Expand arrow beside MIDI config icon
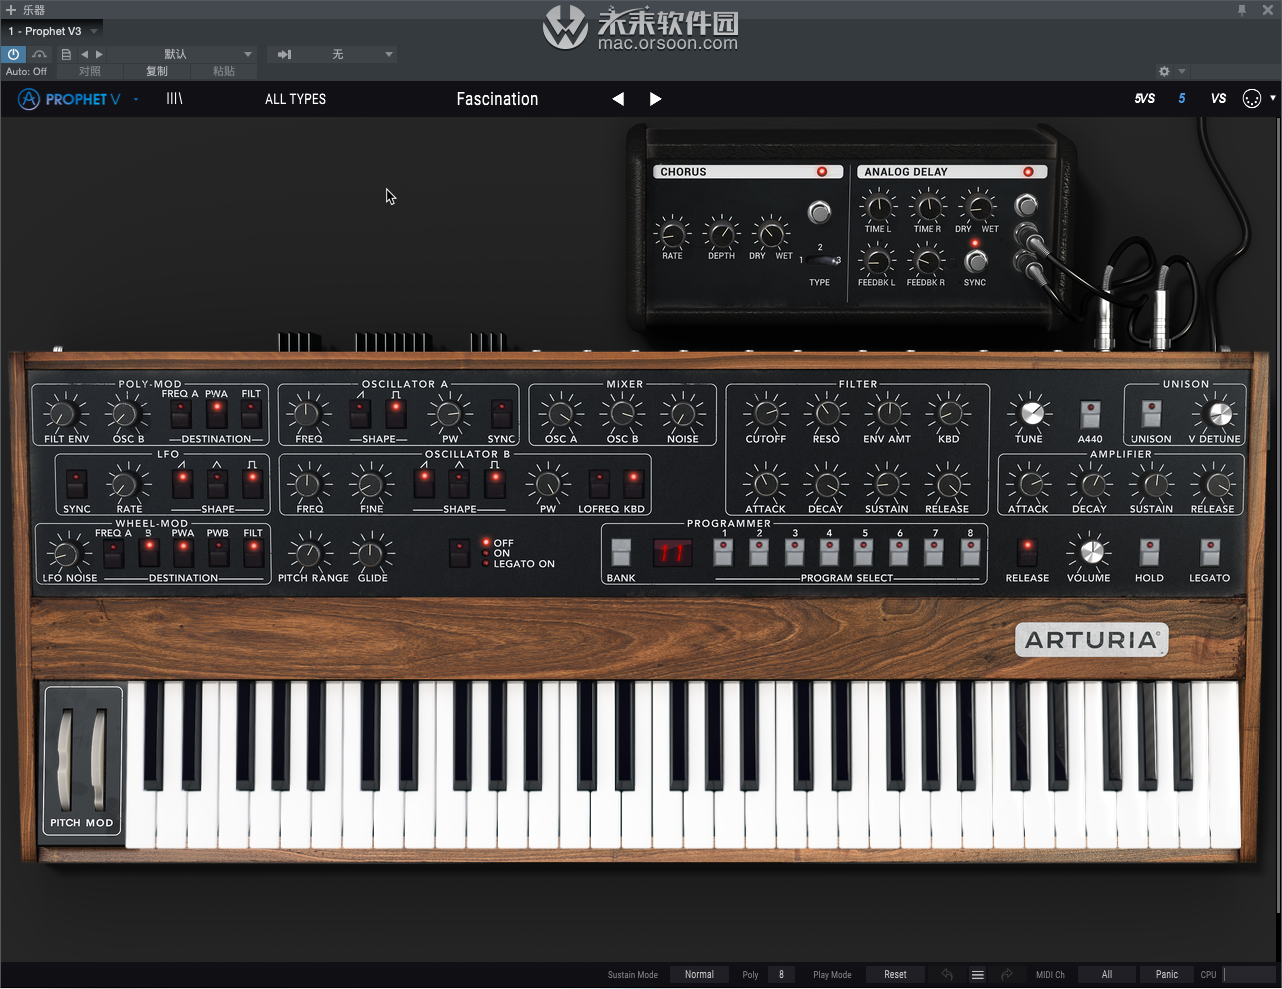Viewport: 1282px width, 989px height. click(1273, 98)
